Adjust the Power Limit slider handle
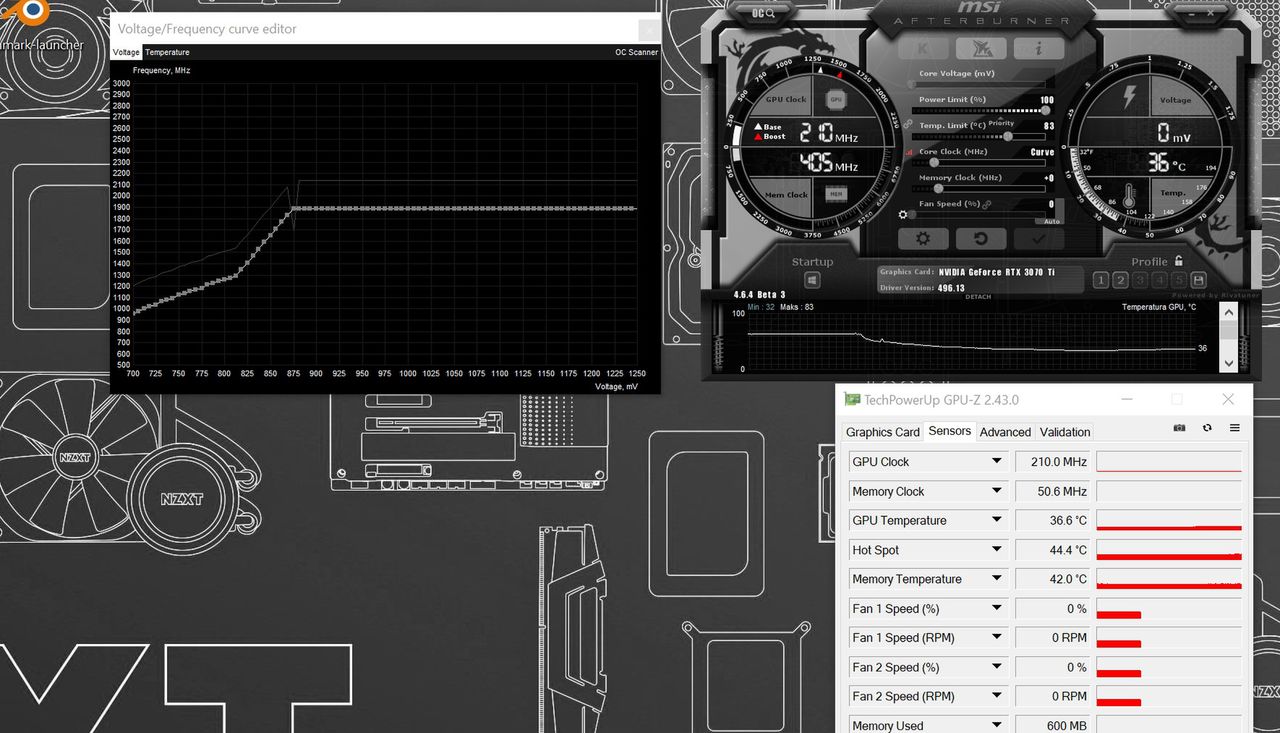Image resolution: width=1280 pixels, height=733 pixels. point(1045,110)
